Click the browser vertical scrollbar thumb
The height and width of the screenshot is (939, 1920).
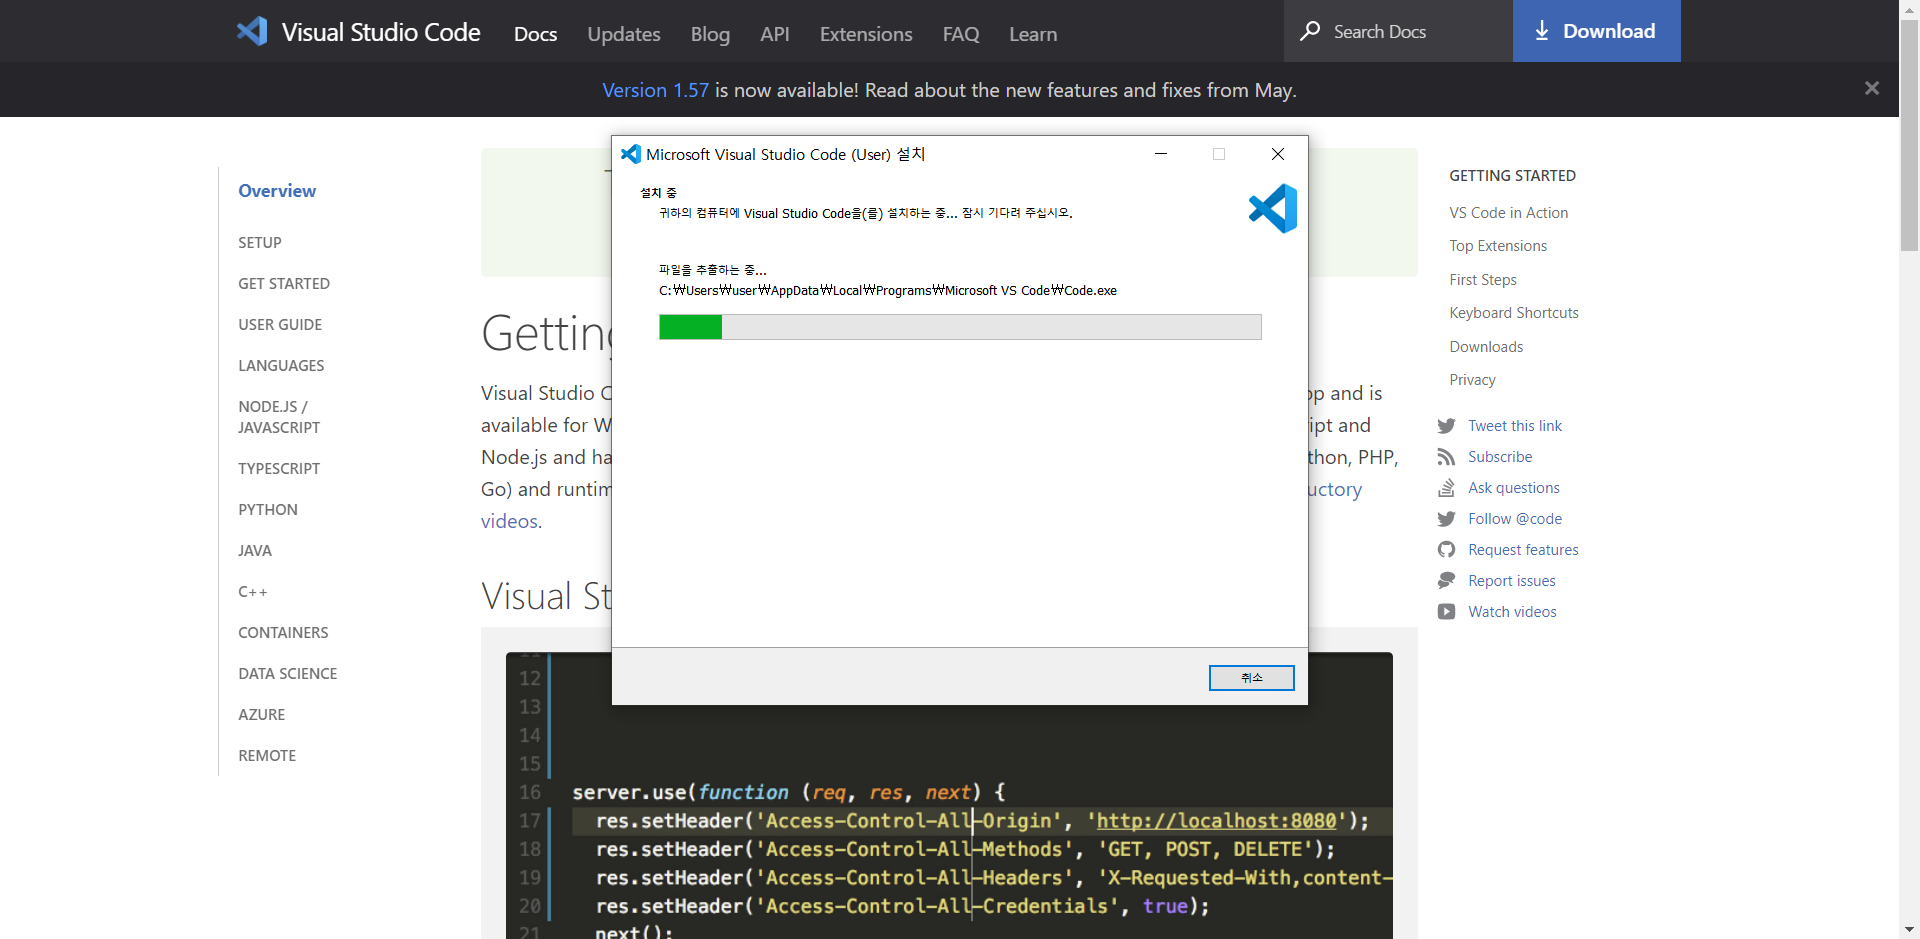(1909, 135)
